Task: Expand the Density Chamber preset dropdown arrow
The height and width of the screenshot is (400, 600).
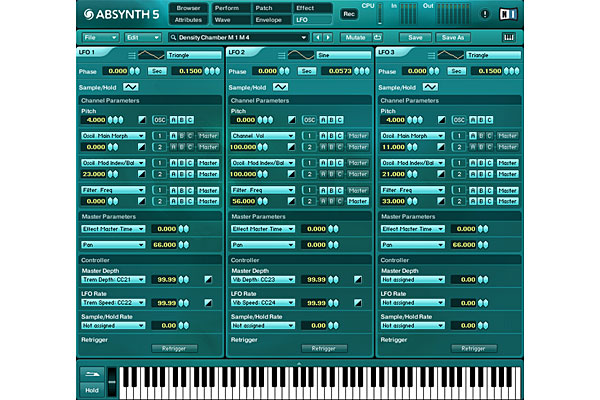Action: point(303,38)
